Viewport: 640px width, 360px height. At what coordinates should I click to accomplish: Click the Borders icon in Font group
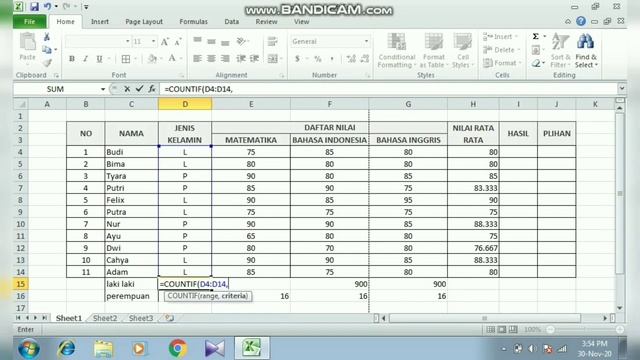click(126, 59)
